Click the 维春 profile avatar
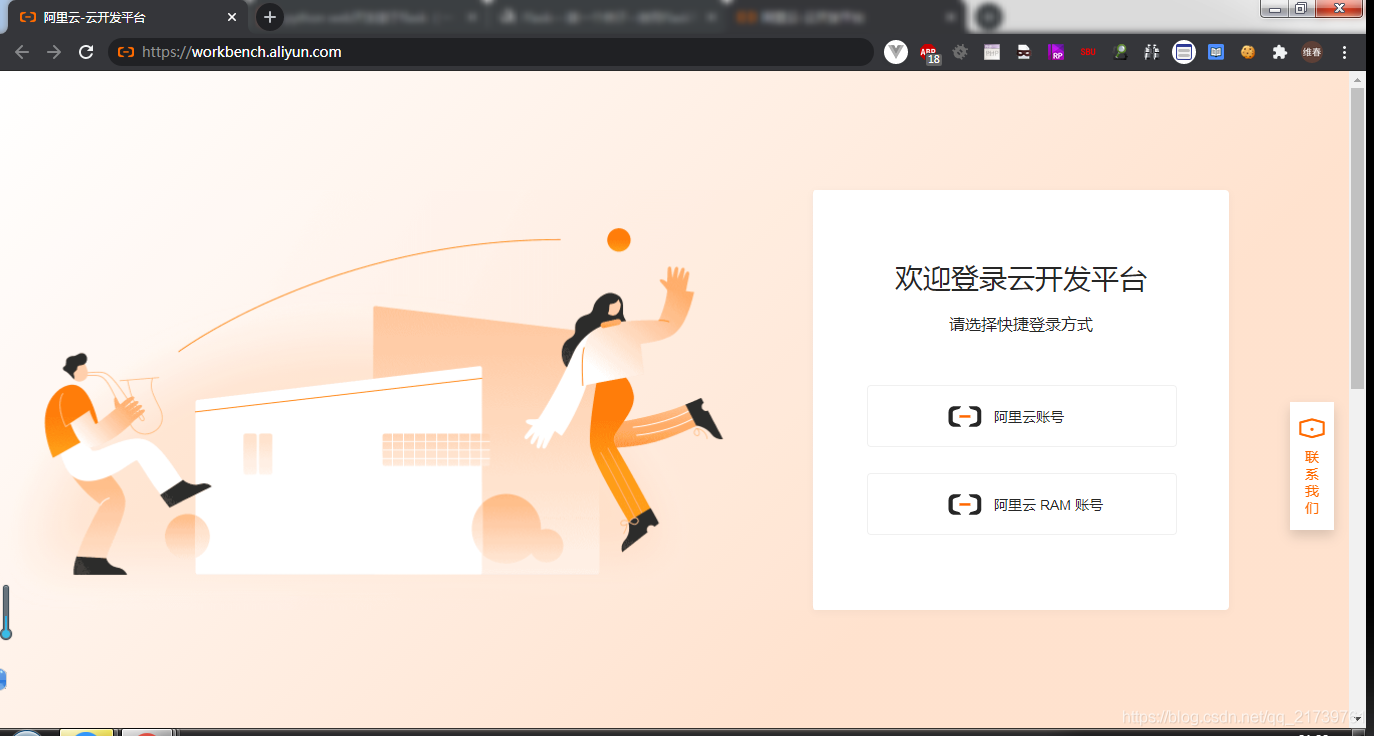1374x736 pixels. pos(1312,52)
